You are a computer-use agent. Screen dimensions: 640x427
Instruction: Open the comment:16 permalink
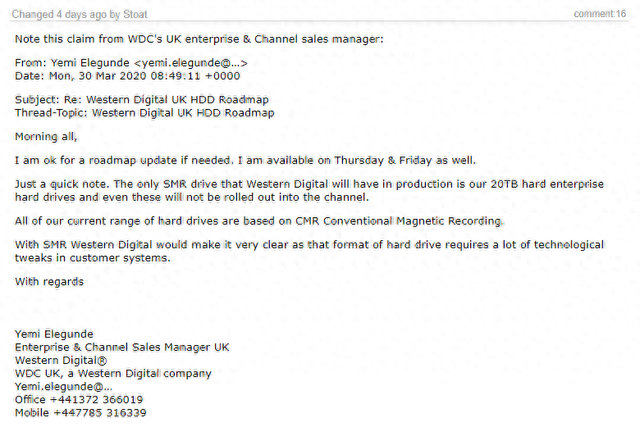[x=600, y=14]
